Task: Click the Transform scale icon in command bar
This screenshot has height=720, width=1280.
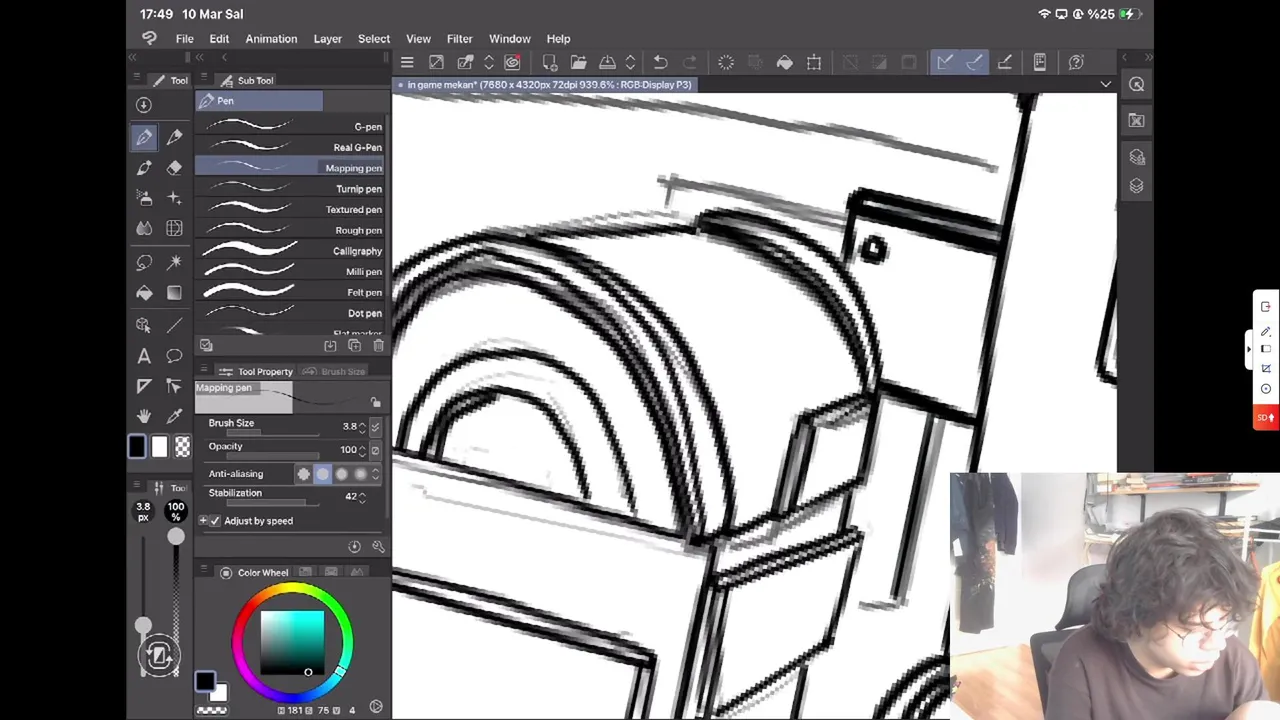Action: coord(814,62)
